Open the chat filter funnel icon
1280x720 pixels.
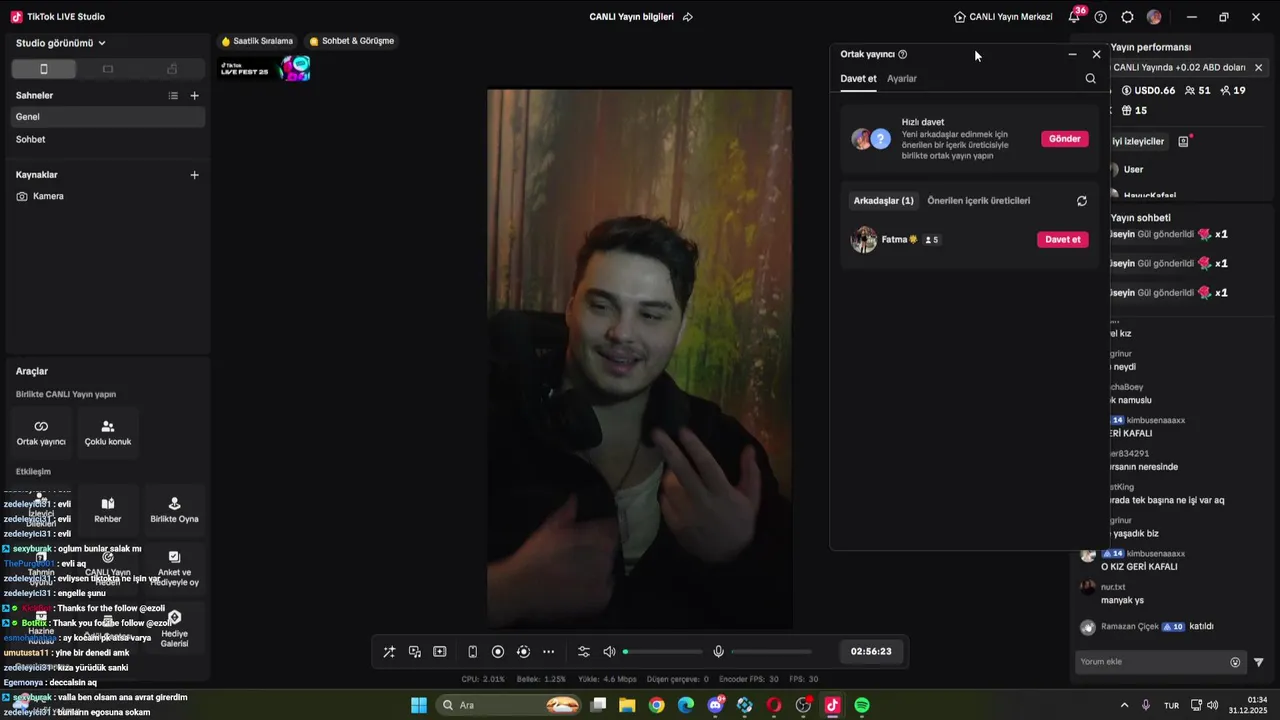coord(1259,662)
